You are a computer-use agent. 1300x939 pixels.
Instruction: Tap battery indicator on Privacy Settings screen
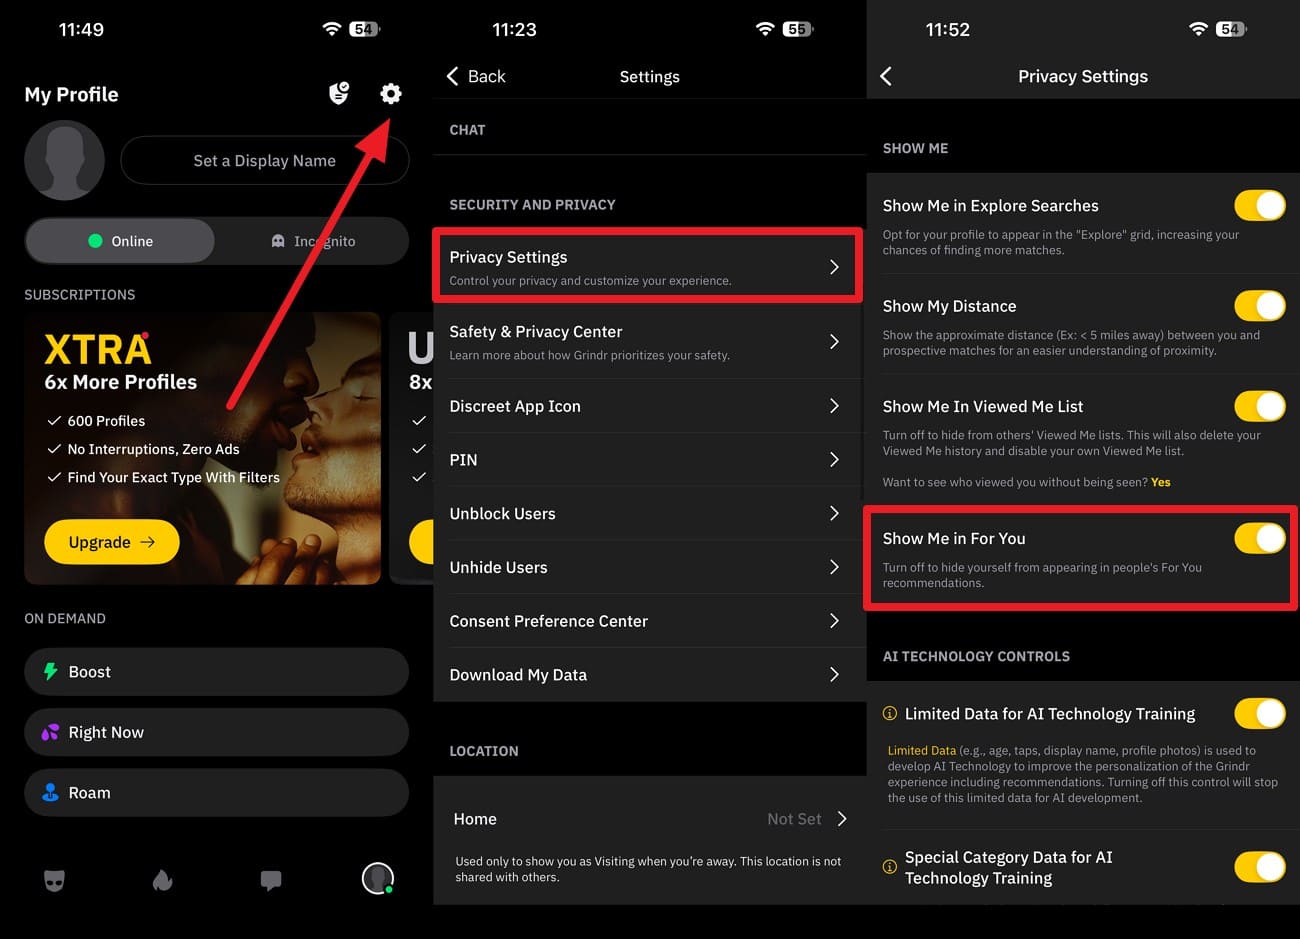click(x=1232, y=29)
